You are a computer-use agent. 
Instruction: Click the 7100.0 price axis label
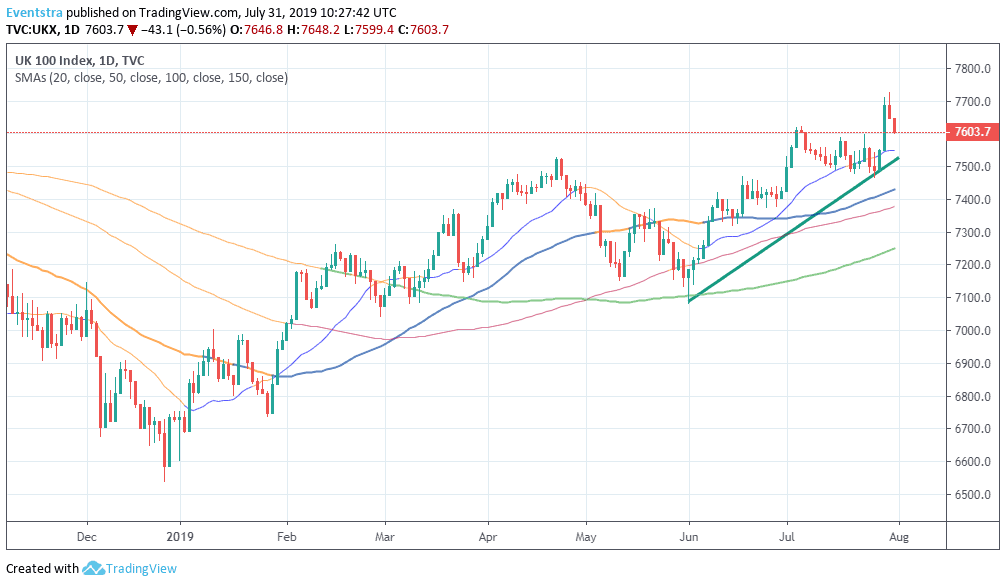[x=973, y=298]
